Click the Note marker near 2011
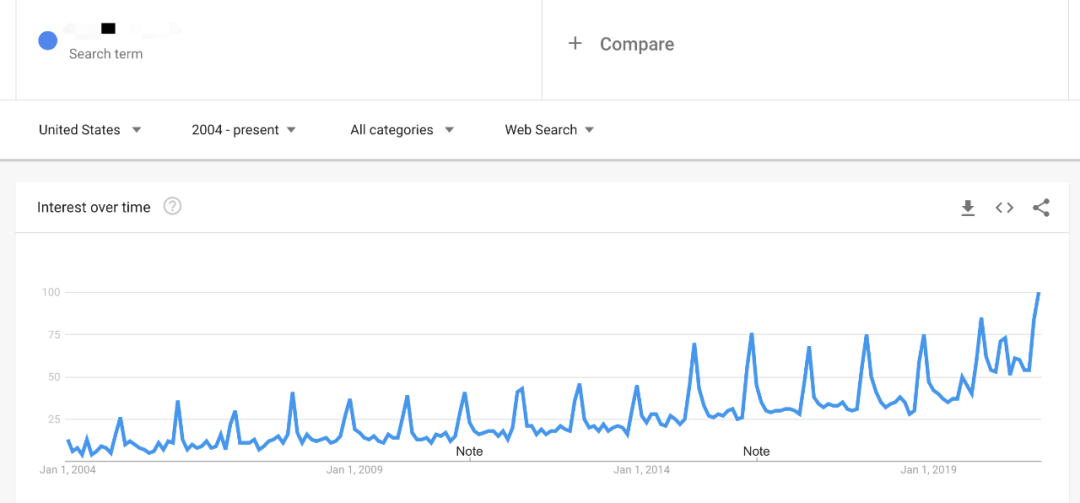Screen dimensions: 1080x503 tap(469, 451)
